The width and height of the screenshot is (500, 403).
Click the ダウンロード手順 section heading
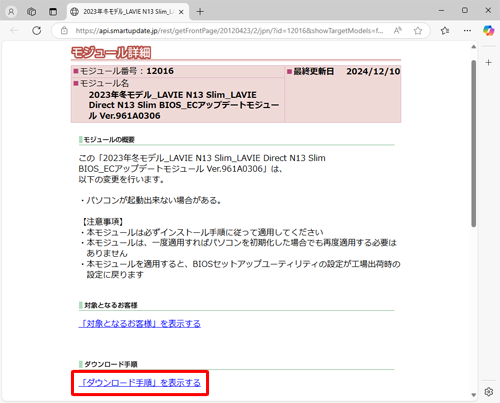click(x=111, y=364)
